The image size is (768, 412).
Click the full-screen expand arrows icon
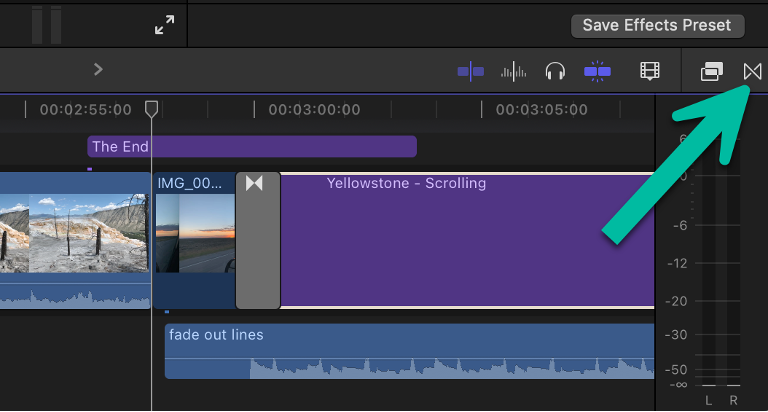pyautogui.click(x=165, y=25)
